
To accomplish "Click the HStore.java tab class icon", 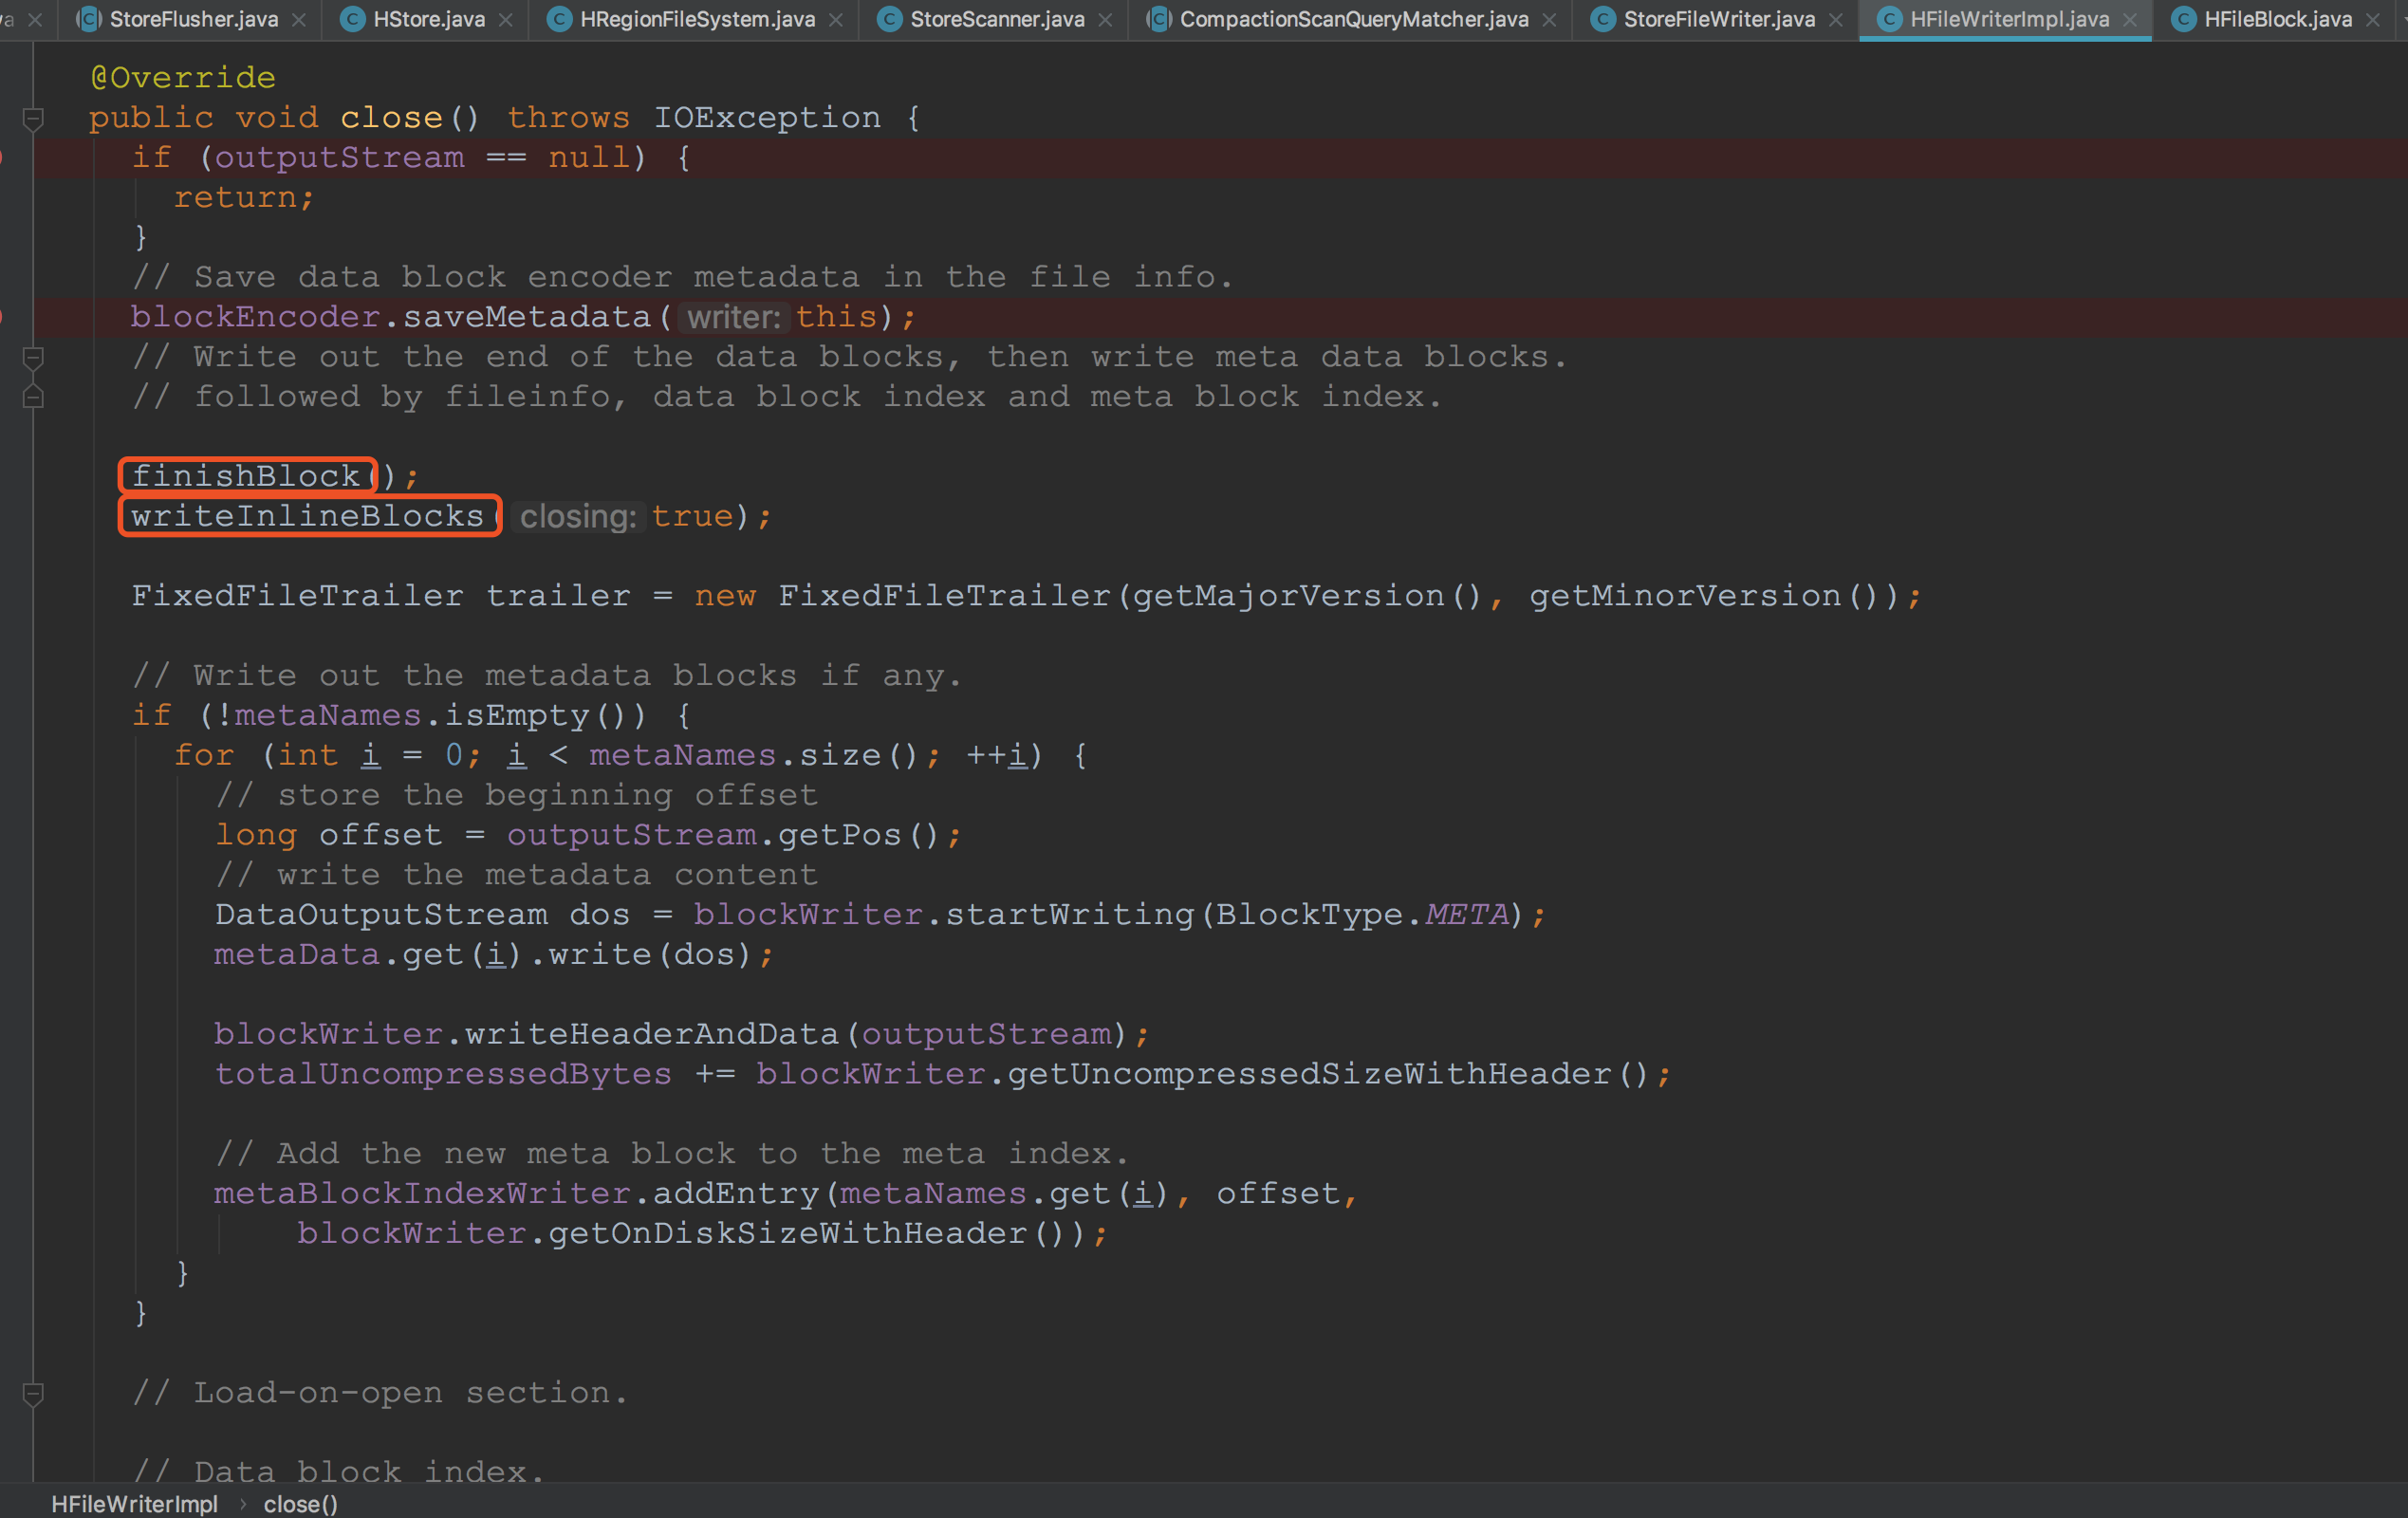I will click(352, 19).
